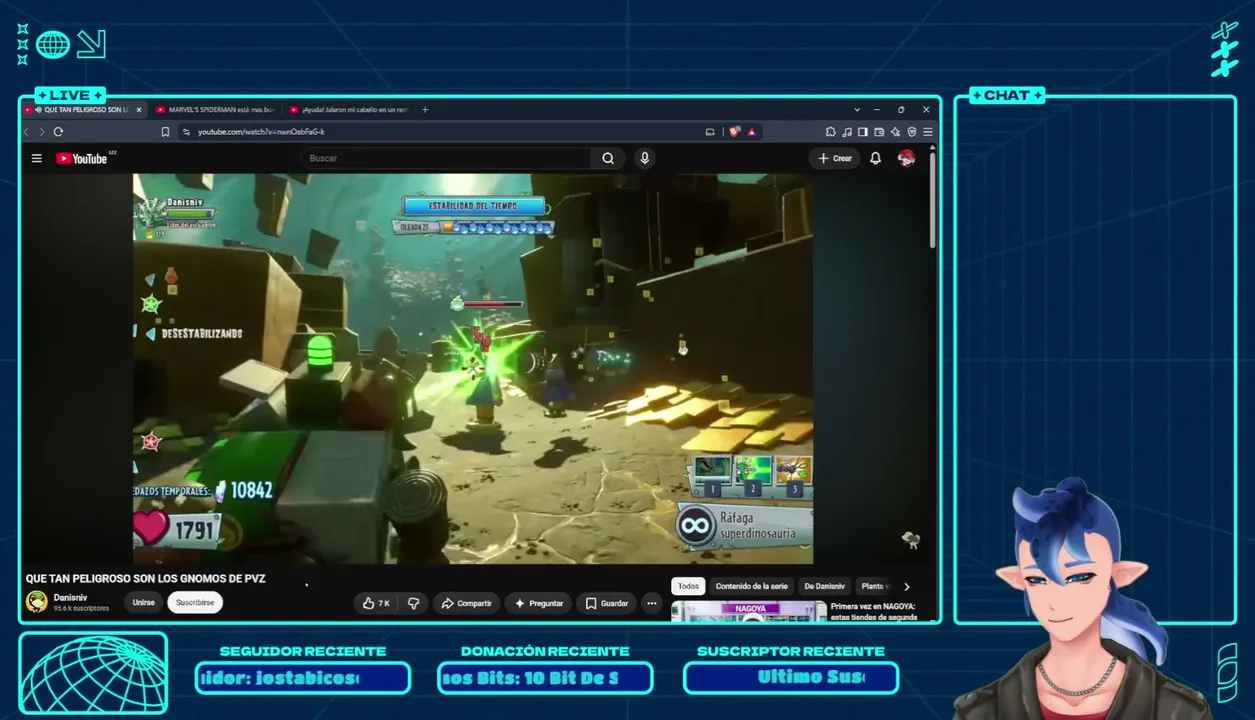The height and width of the screenshot is (720, 1255).
Task: Open the browser main hamburger menu
Action: [927, 132]
